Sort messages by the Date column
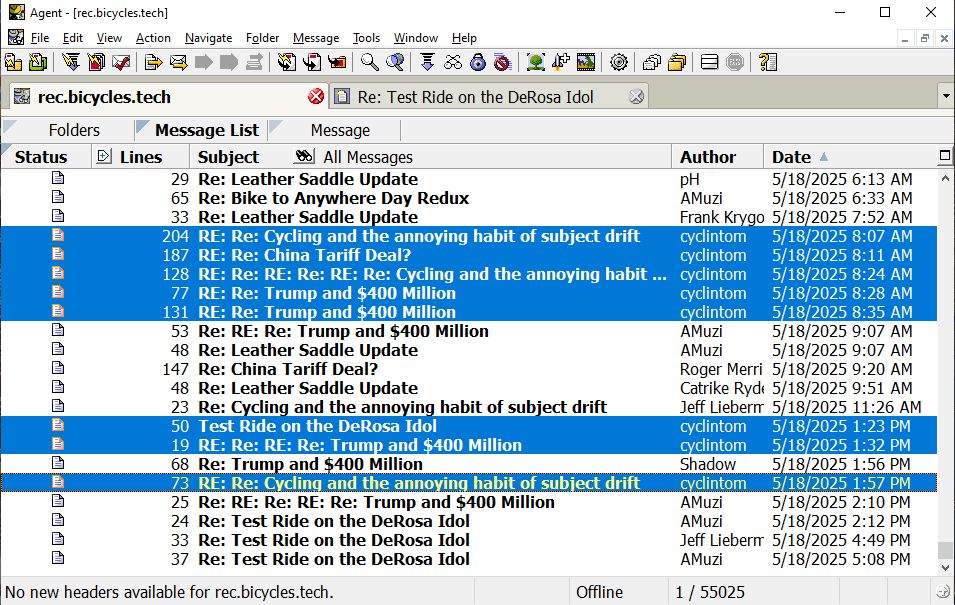The image size is (955, 605). [x=791, y=157]
